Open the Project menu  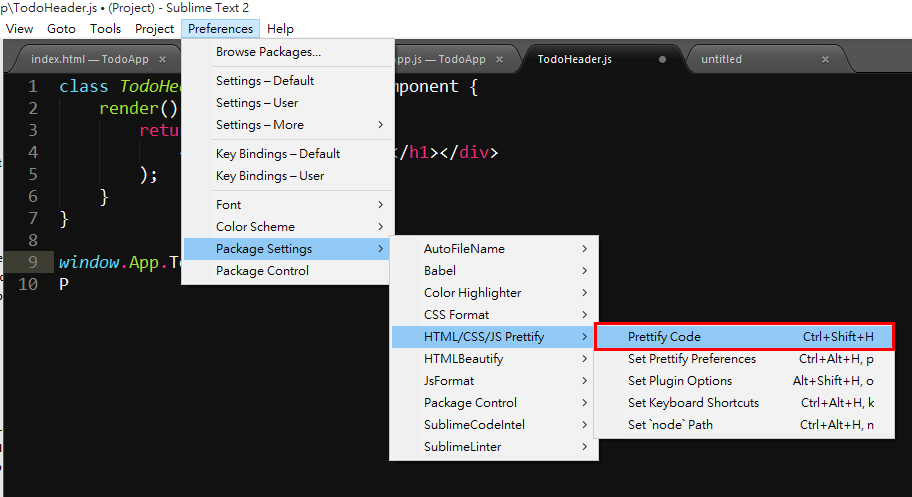pos(154,29)
